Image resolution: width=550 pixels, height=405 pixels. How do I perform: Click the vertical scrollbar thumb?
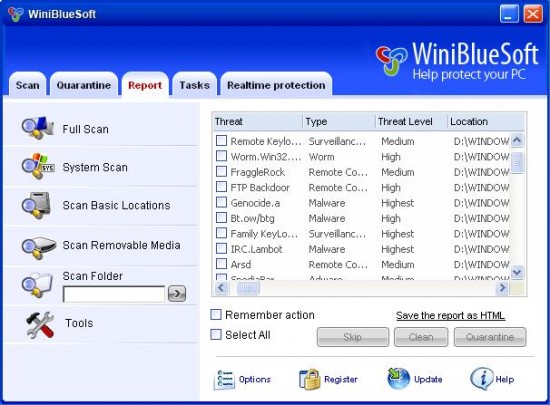pyautogui.click(x=517, y=162)
